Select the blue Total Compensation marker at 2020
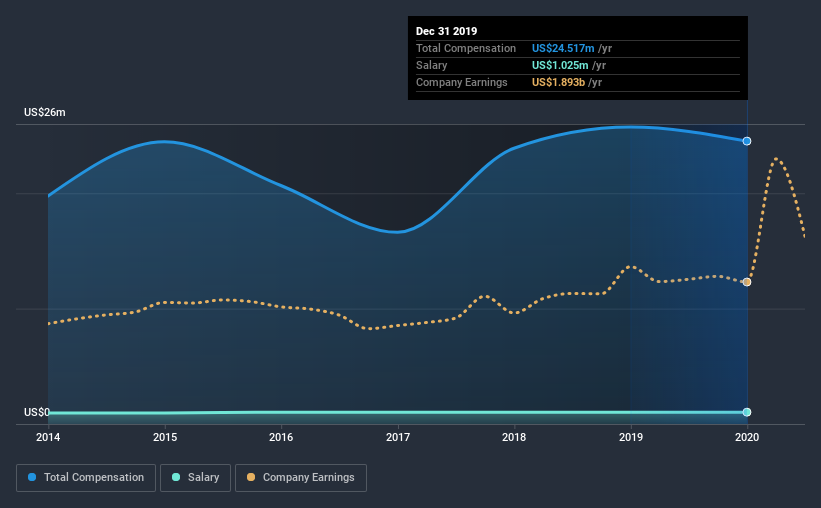The image size is (821, 508). coord(747,141)
